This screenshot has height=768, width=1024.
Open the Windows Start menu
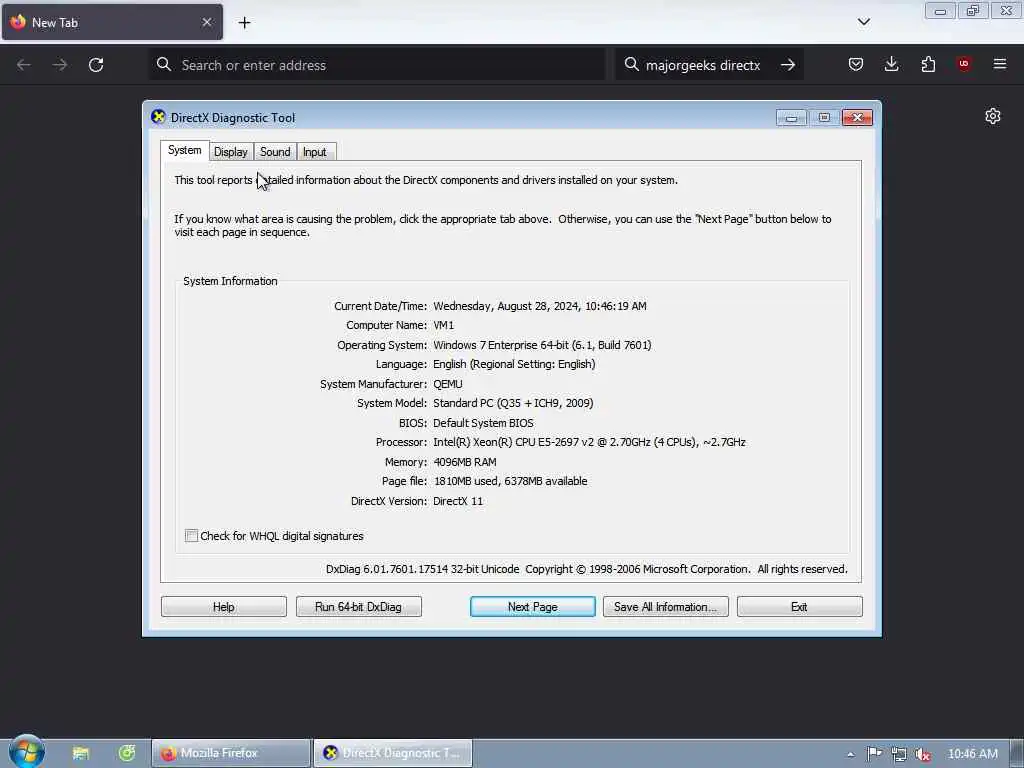27,752
